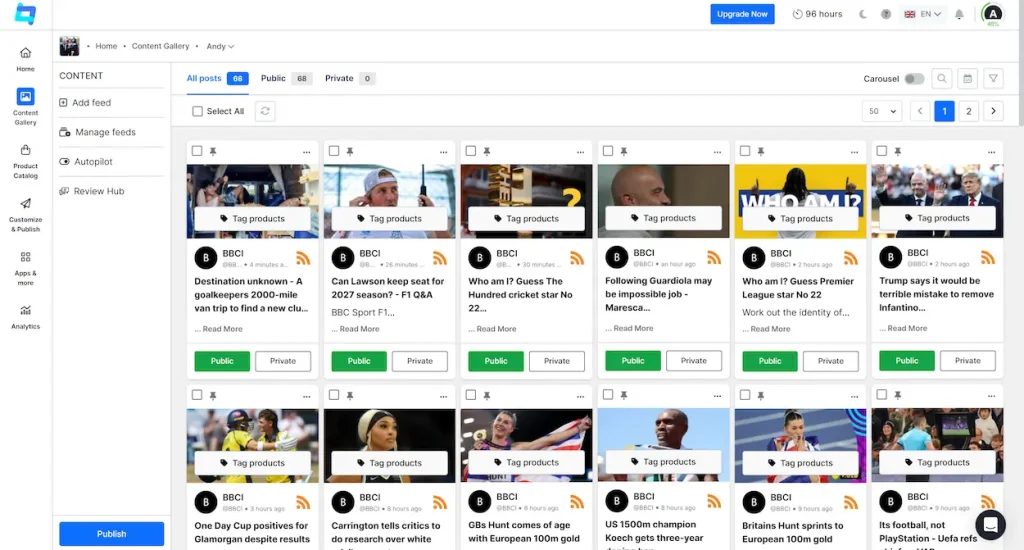Screen dimensions: 1024x550
Task: Pin the One Day Cup positives post
Action: pyautogui.click(x=213, y=395)
